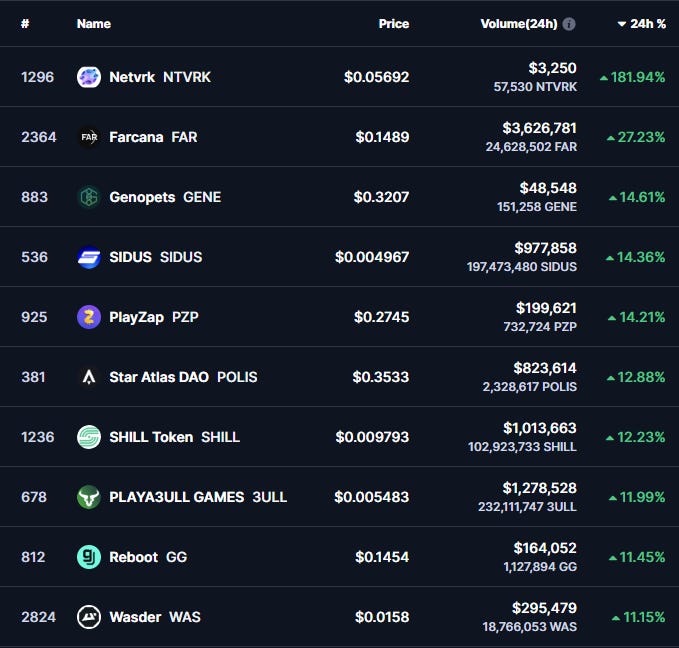Screen dimensions: 679x648
Task: Click rank number 2824
Action: 39,617
